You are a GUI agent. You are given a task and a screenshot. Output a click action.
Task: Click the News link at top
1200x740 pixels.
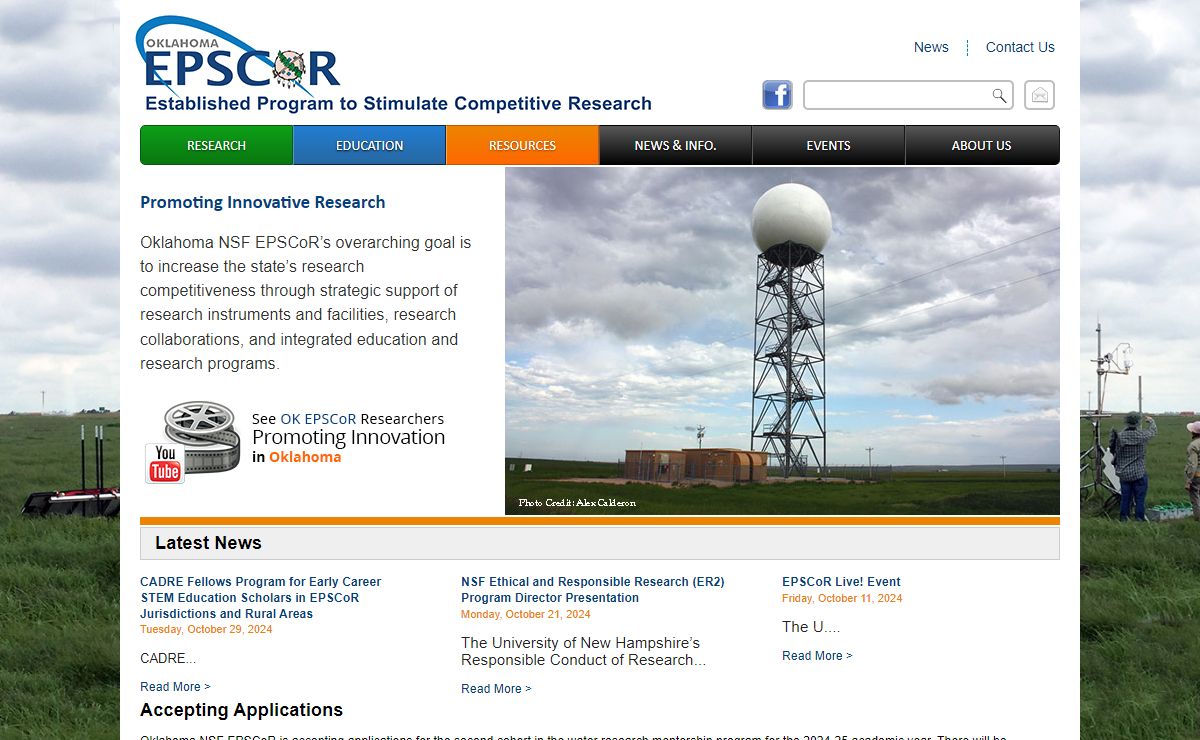pyautogui.click(x=931, y=47)
